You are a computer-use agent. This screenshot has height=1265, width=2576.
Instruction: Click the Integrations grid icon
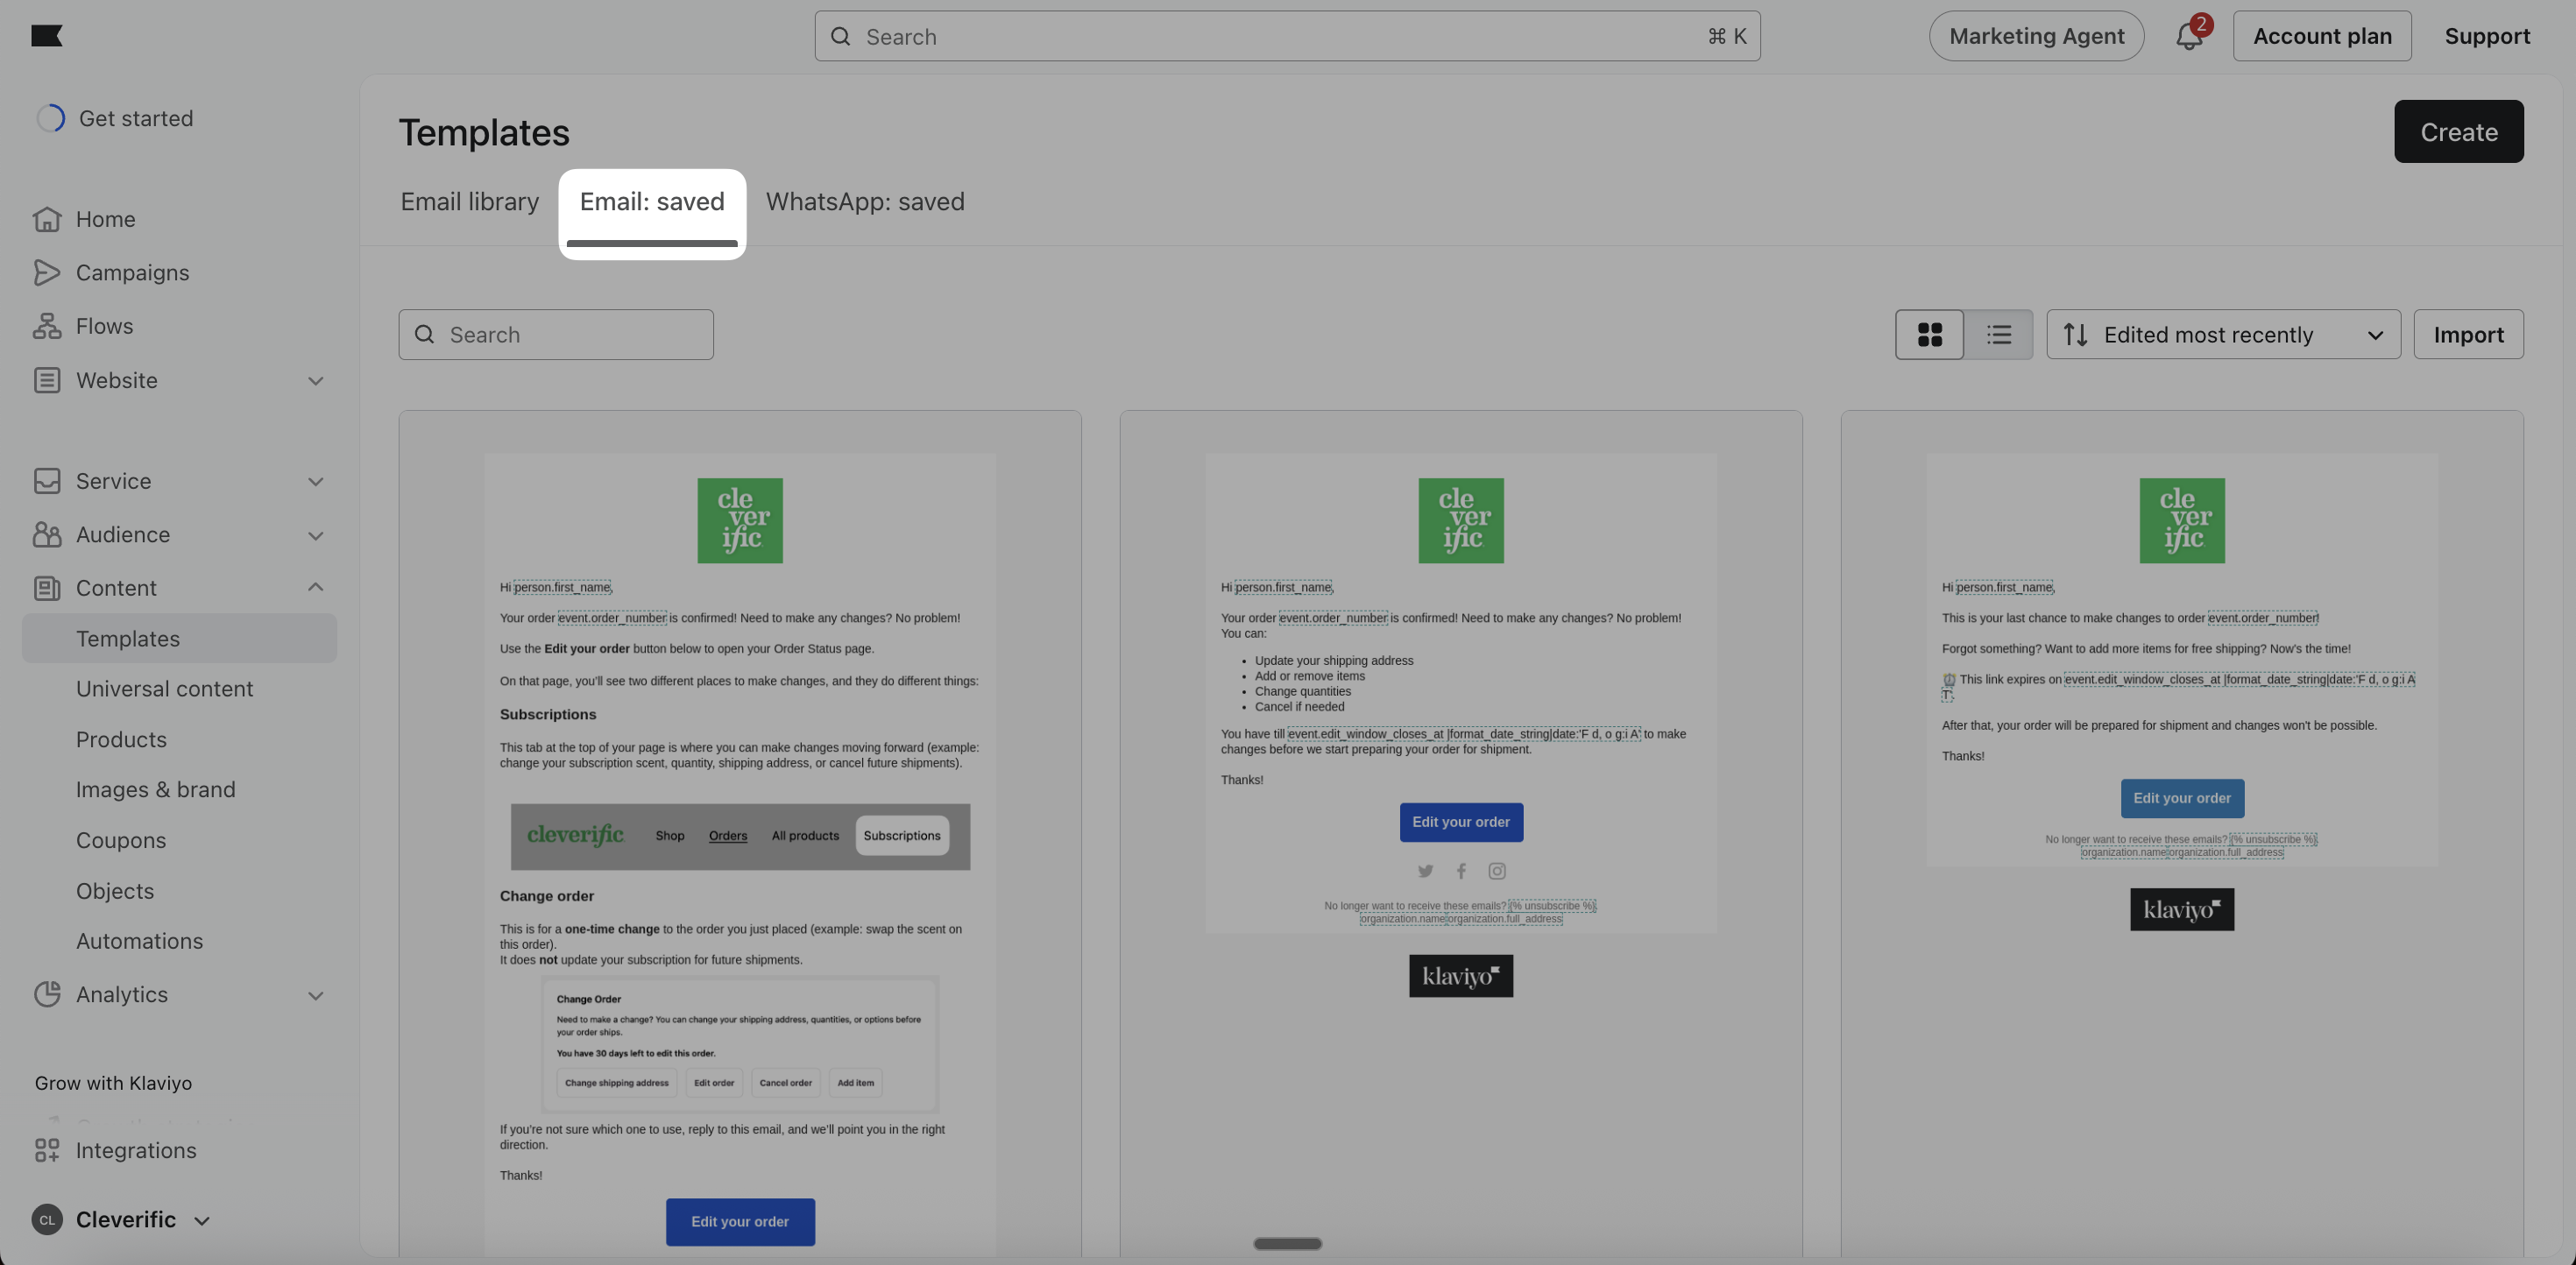coord(46,1150)
